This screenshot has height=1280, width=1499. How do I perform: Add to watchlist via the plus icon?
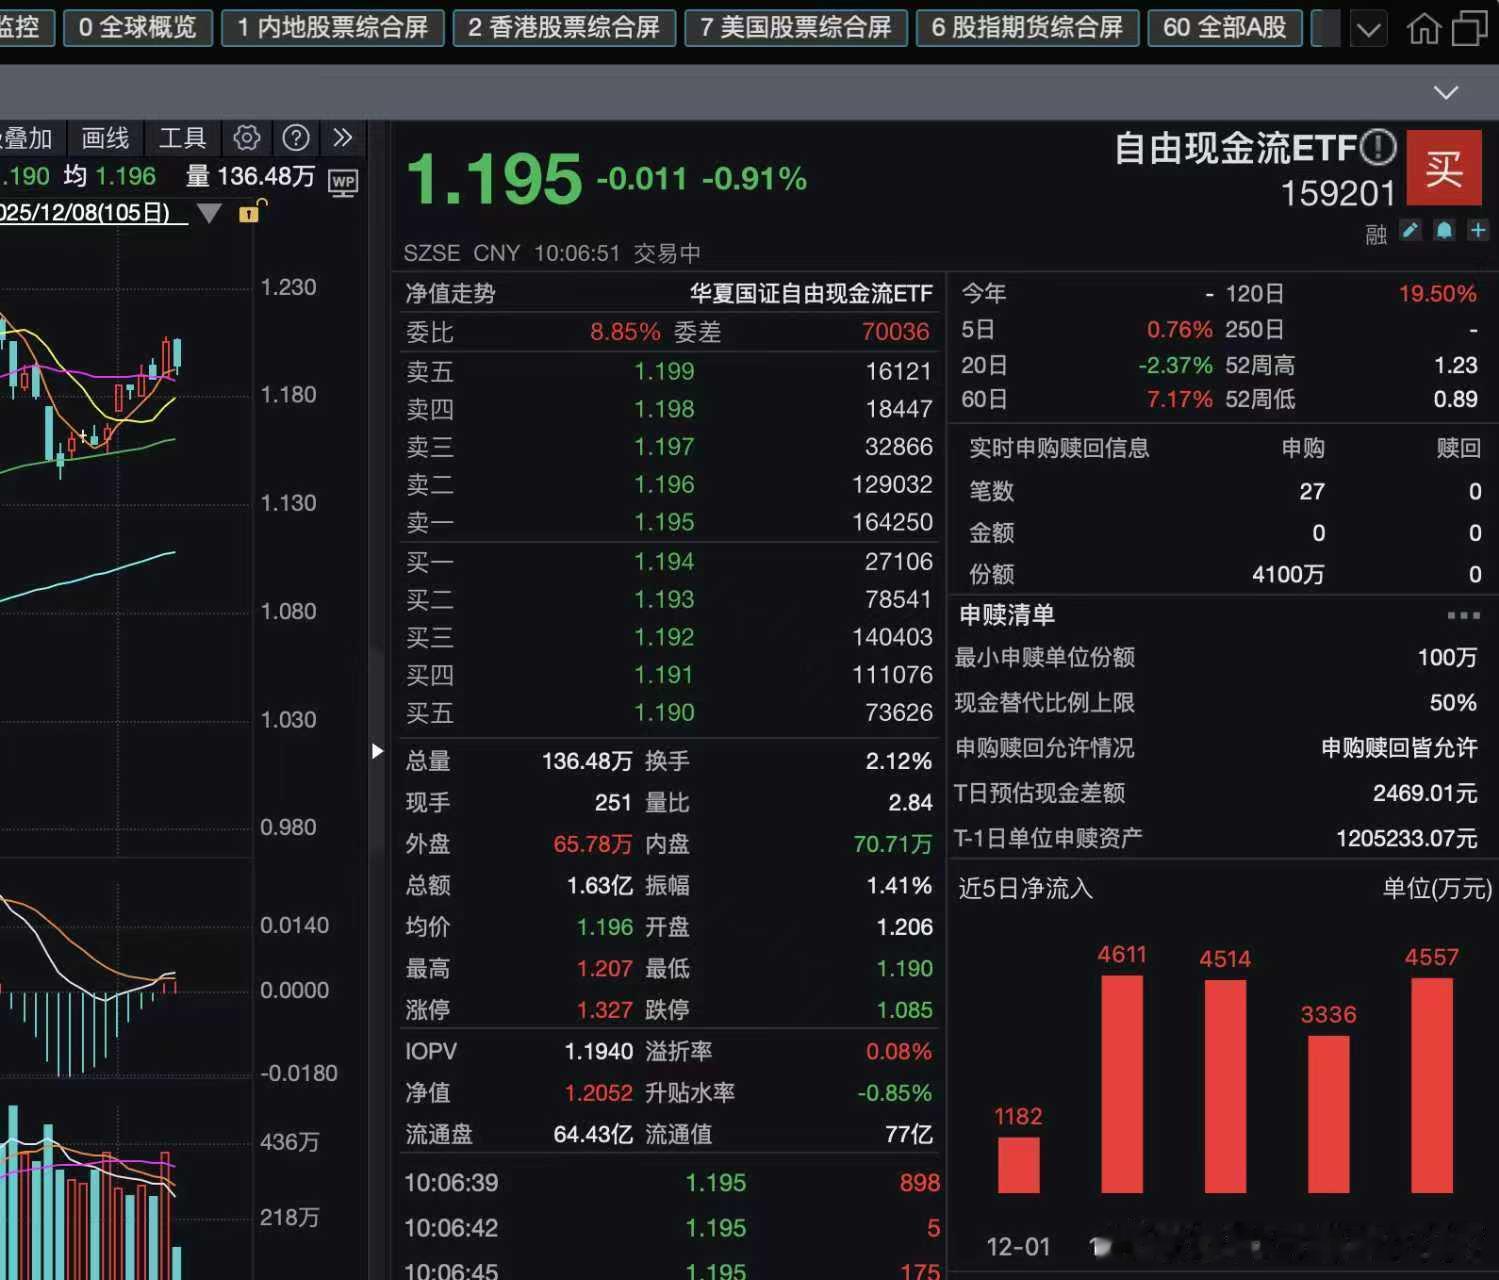tap(1478, 231)
